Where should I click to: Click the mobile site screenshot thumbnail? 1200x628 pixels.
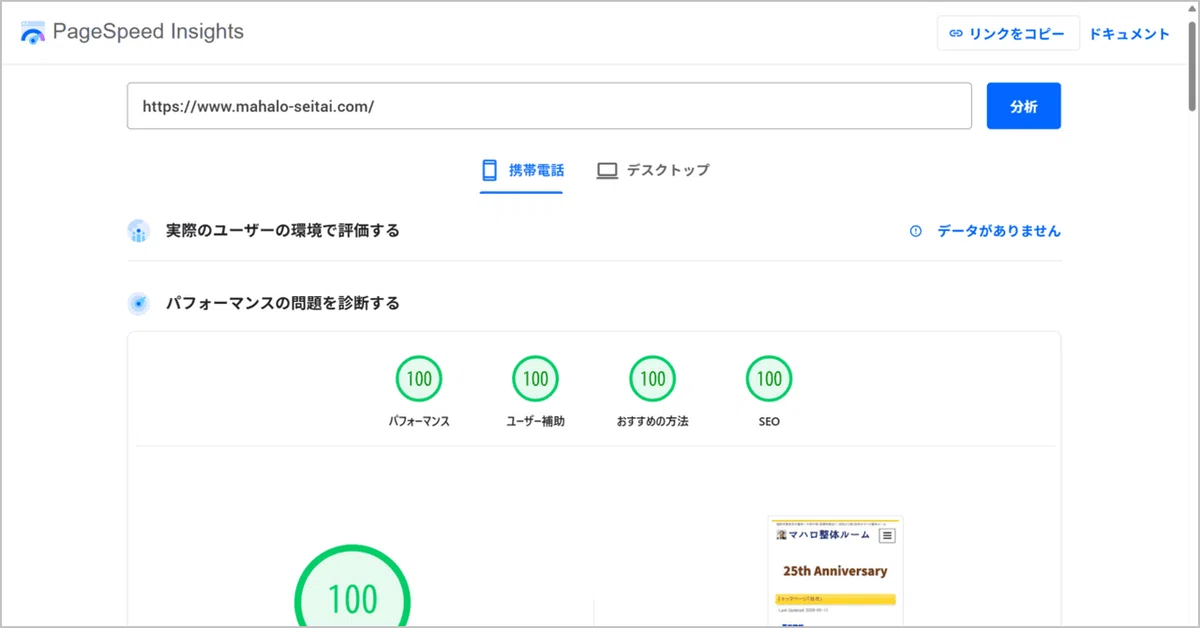835,571
